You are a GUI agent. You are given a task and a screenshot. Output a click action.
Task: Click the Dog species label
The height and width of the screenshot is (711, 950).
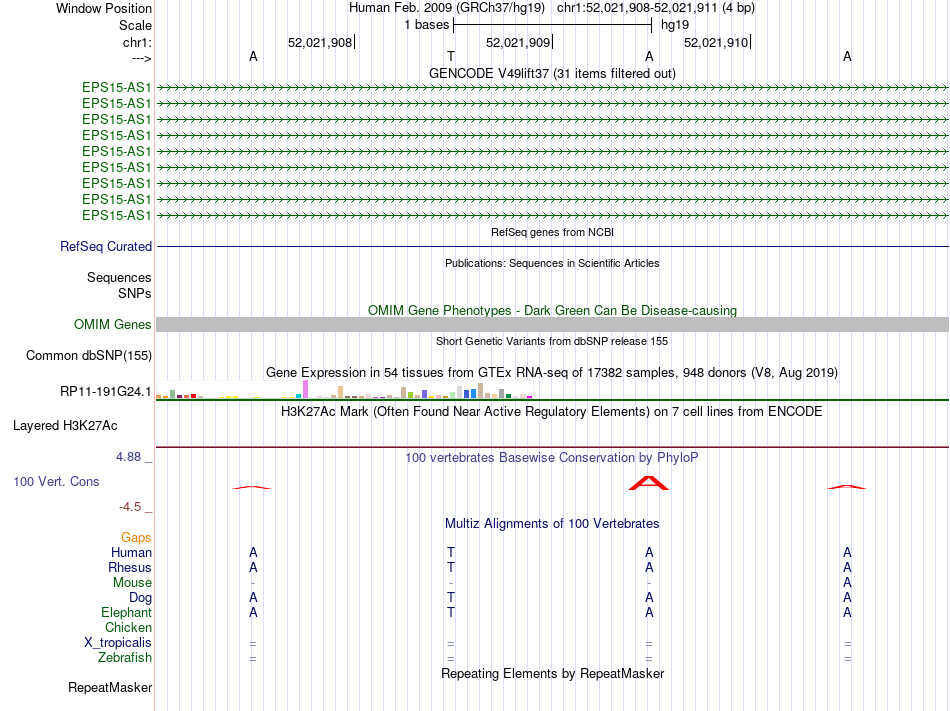click(140, 598)
